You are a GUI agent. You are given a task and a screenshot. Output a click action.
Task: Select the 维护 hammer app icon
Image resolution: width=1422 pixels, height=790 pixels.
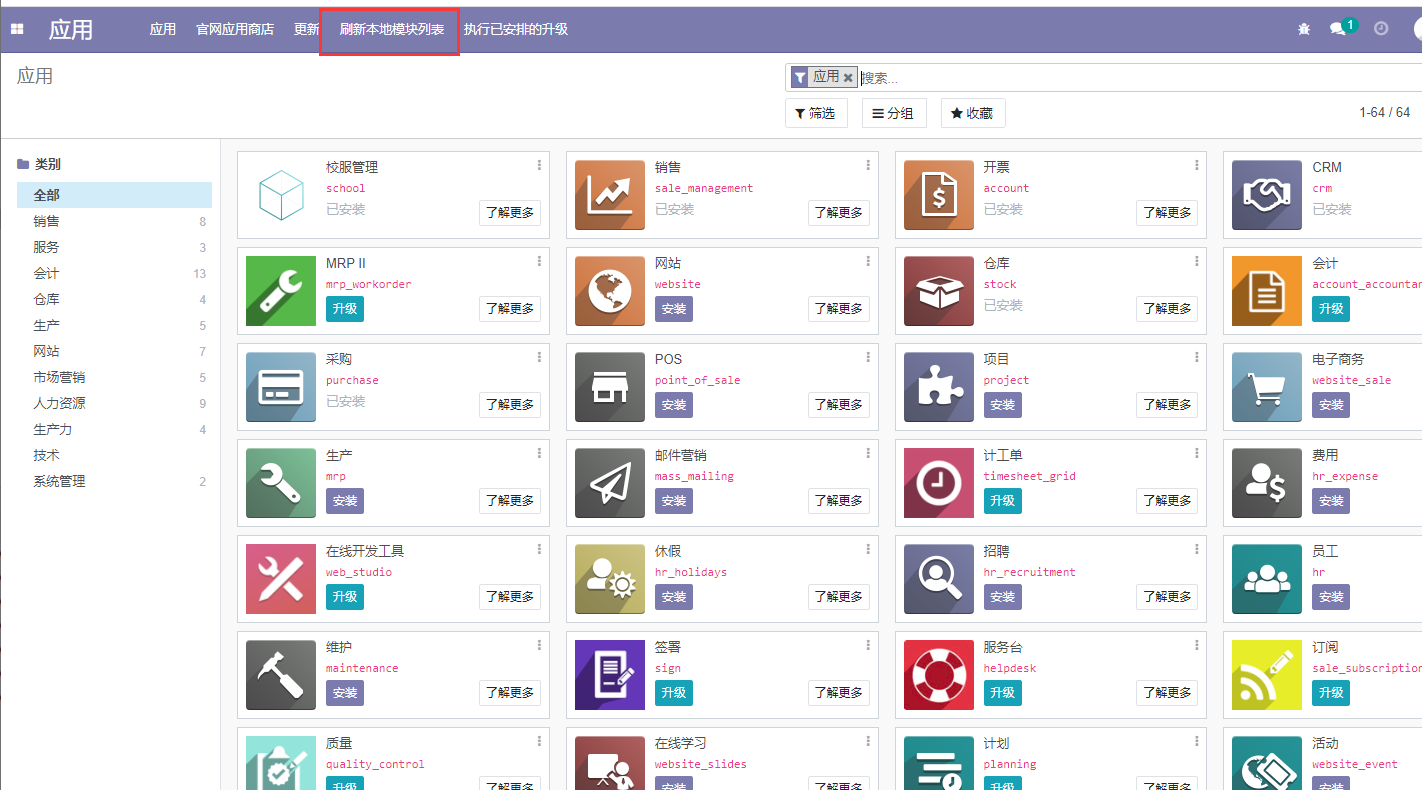tap(281, 675)
